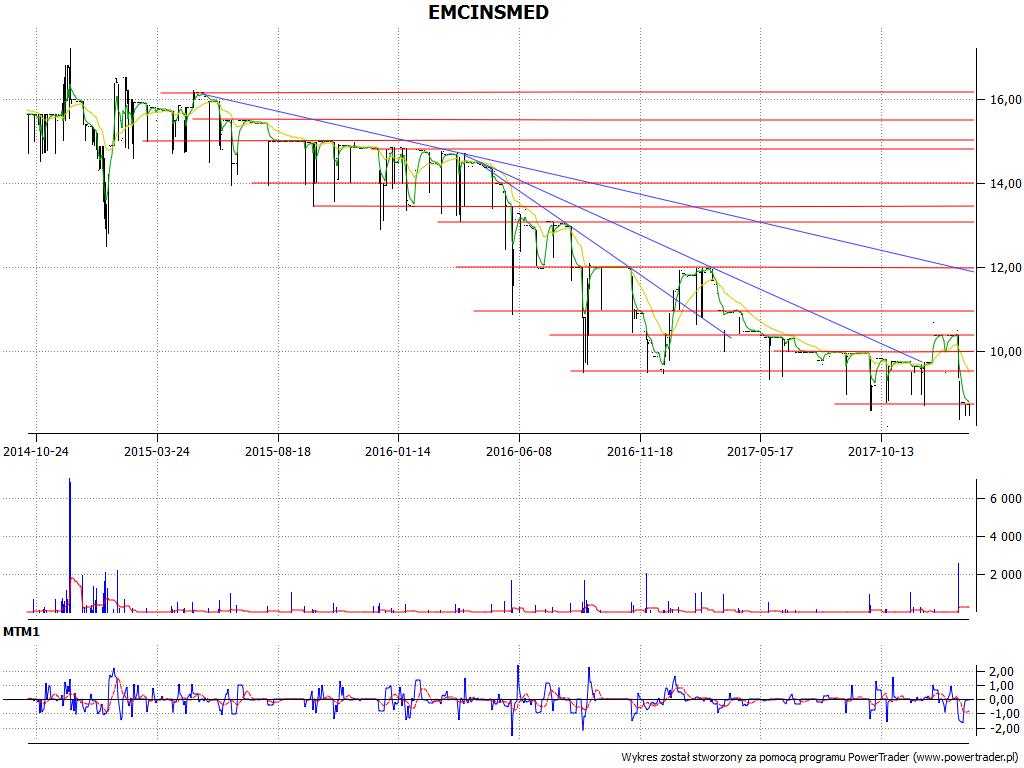Click the 2,00 momentum axis label

[1003, 672]
